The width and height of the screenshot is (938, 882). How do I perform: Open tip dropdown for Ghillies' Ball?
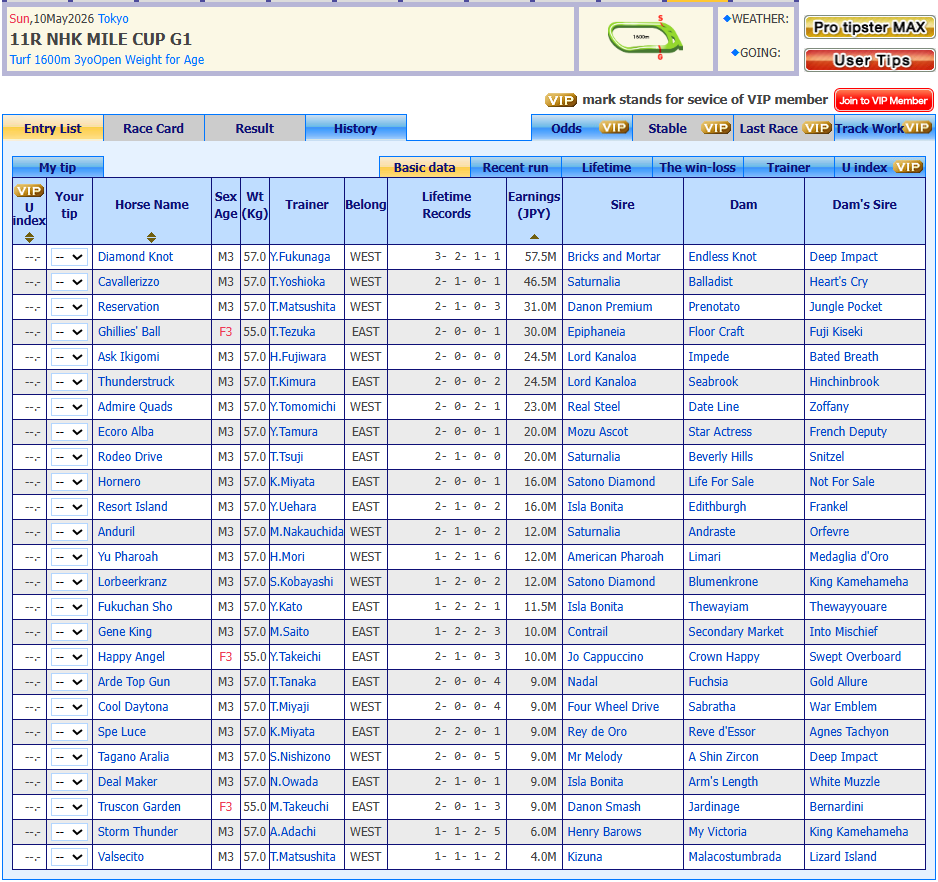tap(69, 332)
